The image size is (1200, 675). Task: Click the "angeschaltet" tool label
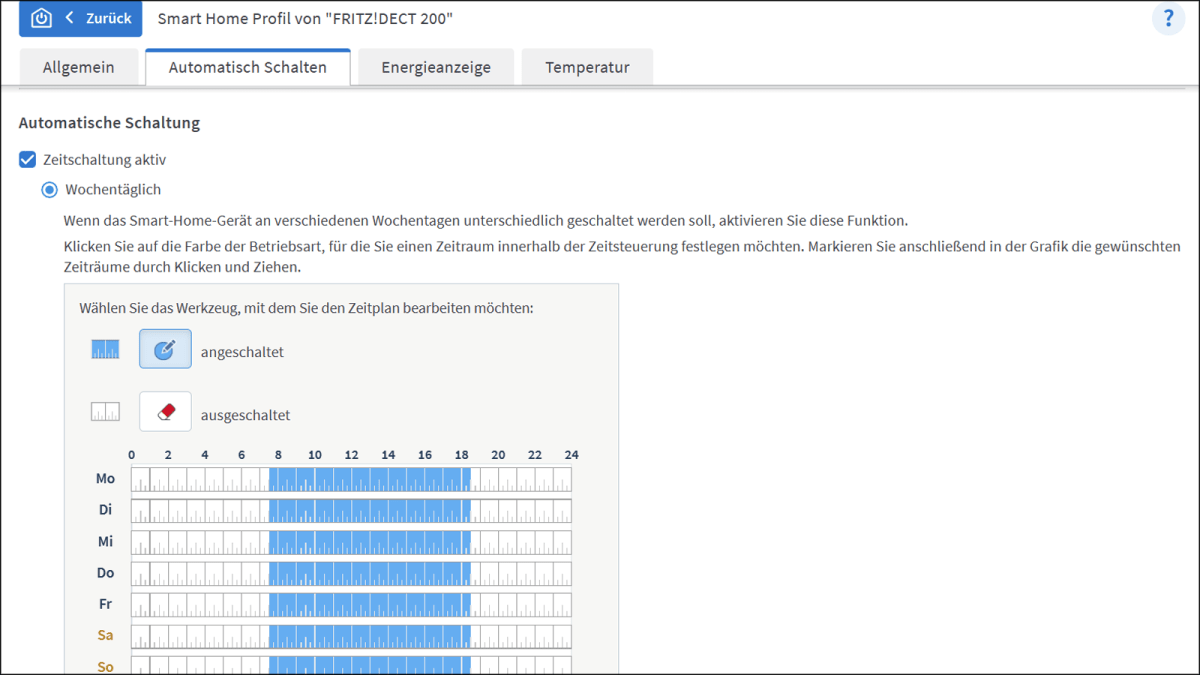point(242,351)
